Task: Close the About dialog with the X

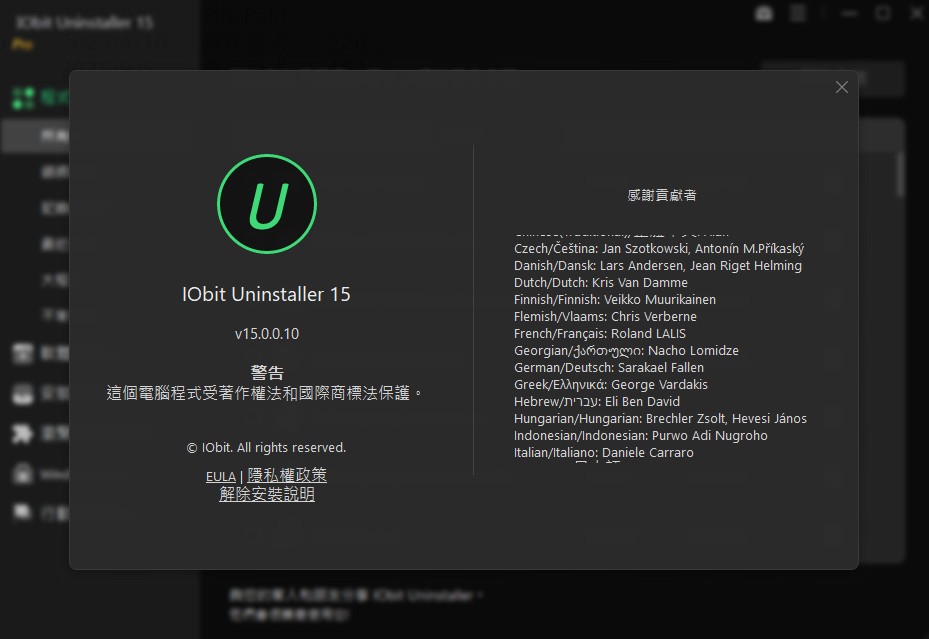Action: coord(841,88)
